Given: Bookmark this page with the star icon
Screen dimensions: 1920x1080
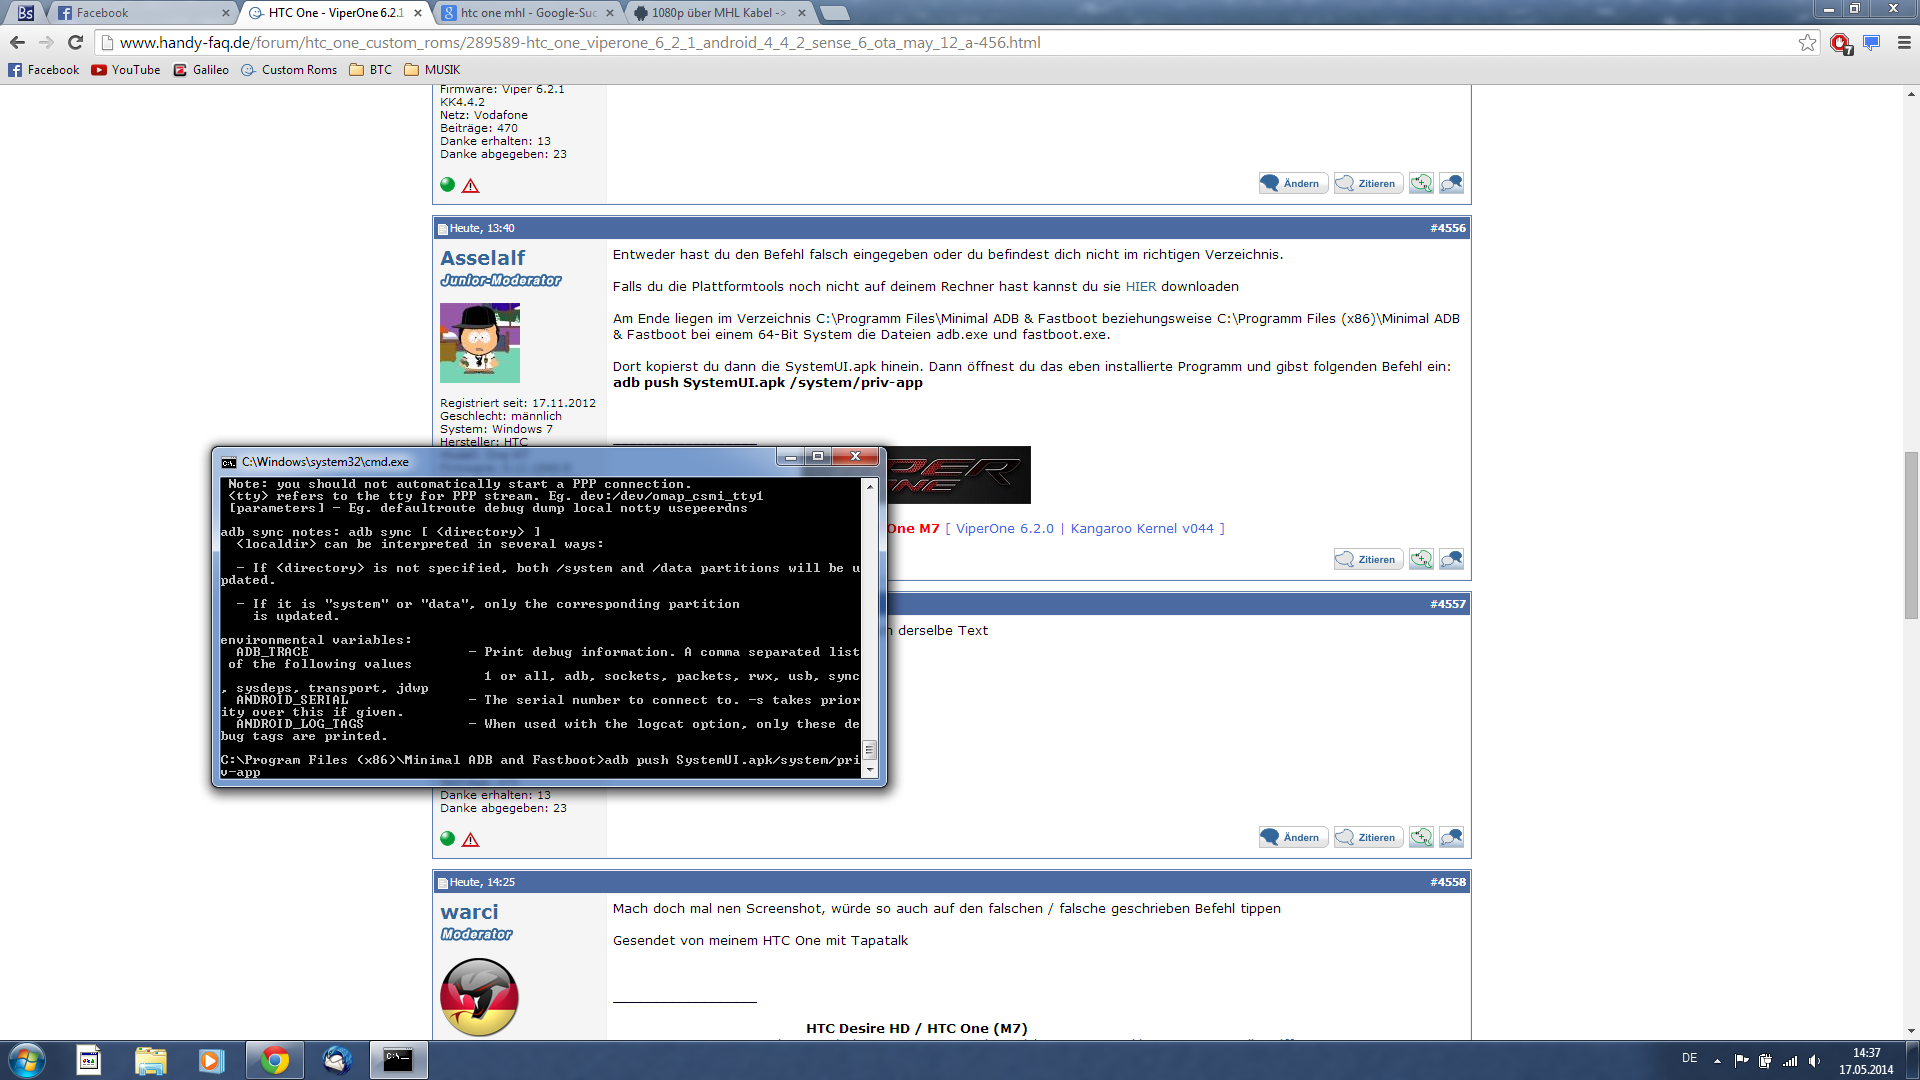Looking at the screenshot, I should [1807, 42].
